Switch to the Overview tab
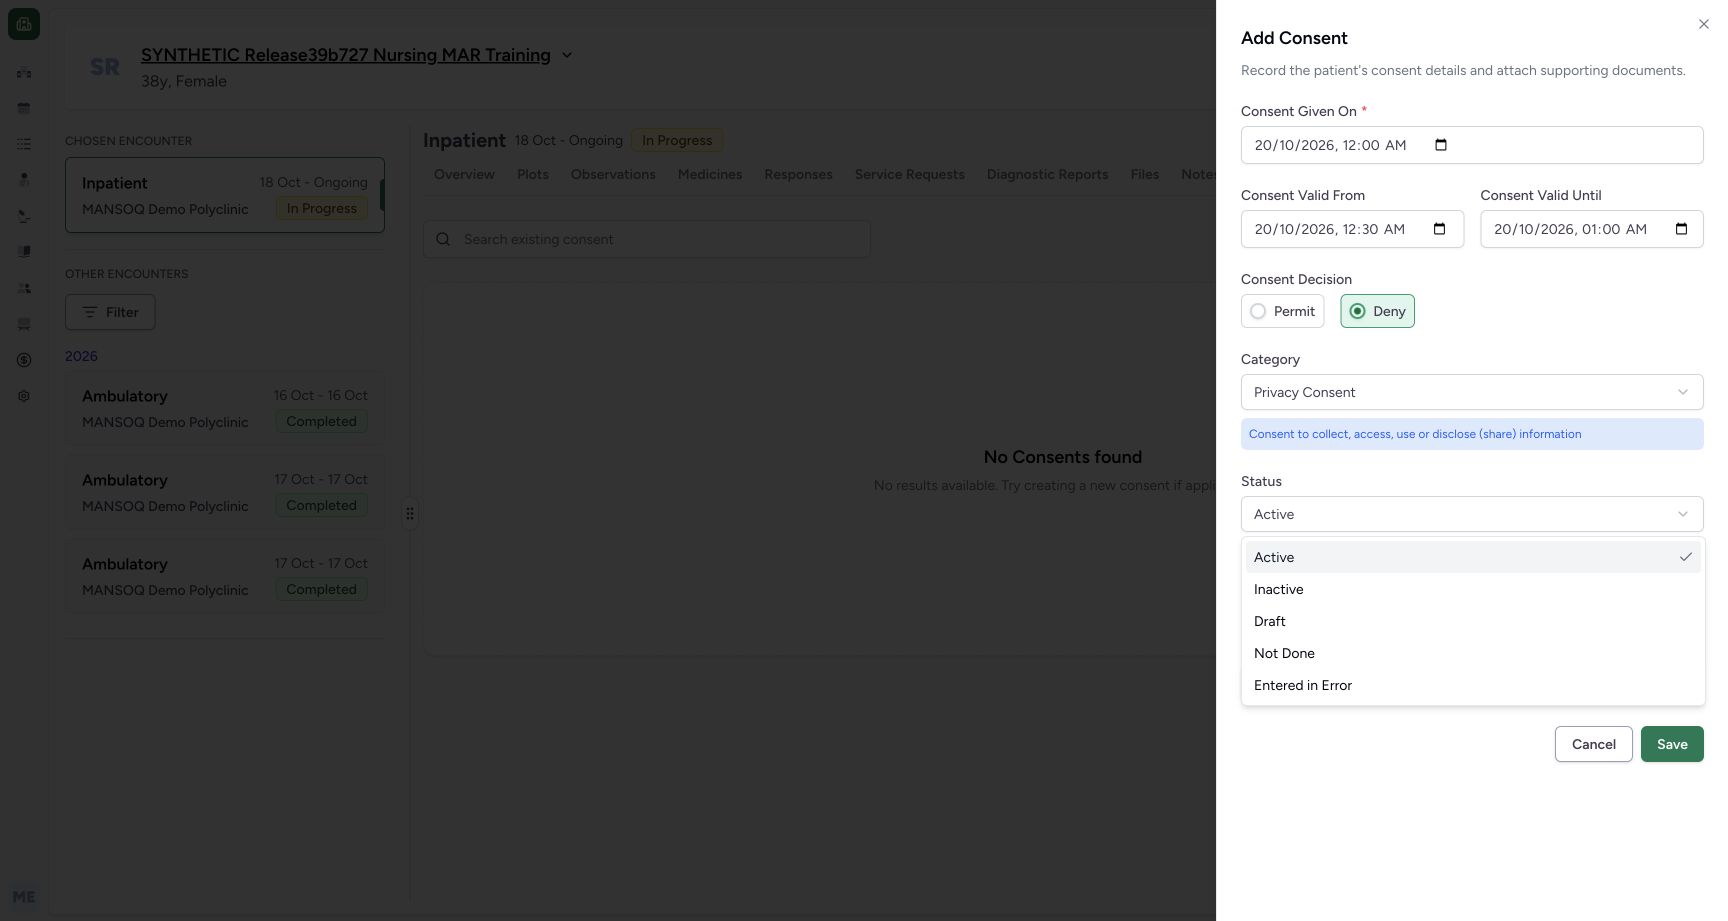Screen dimensions: 1728x921 tap(464, 174)
